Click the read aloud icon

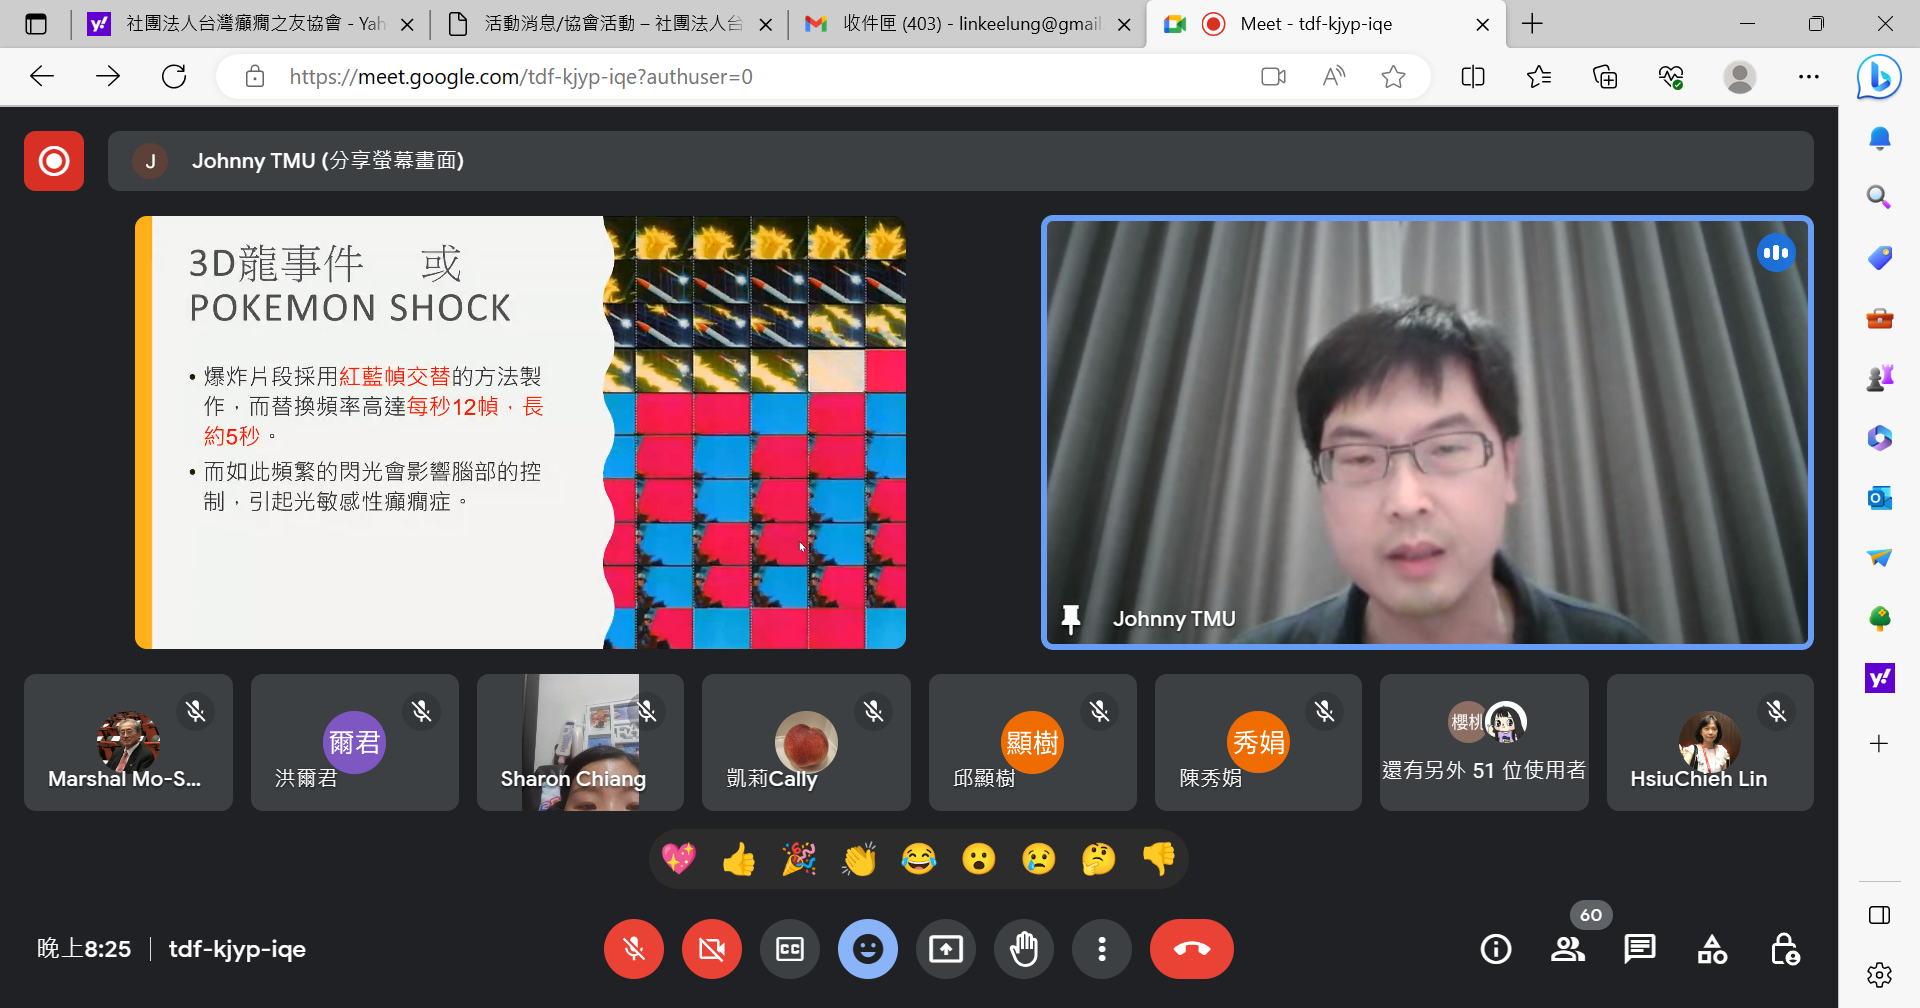click(x=1333, y=77)
